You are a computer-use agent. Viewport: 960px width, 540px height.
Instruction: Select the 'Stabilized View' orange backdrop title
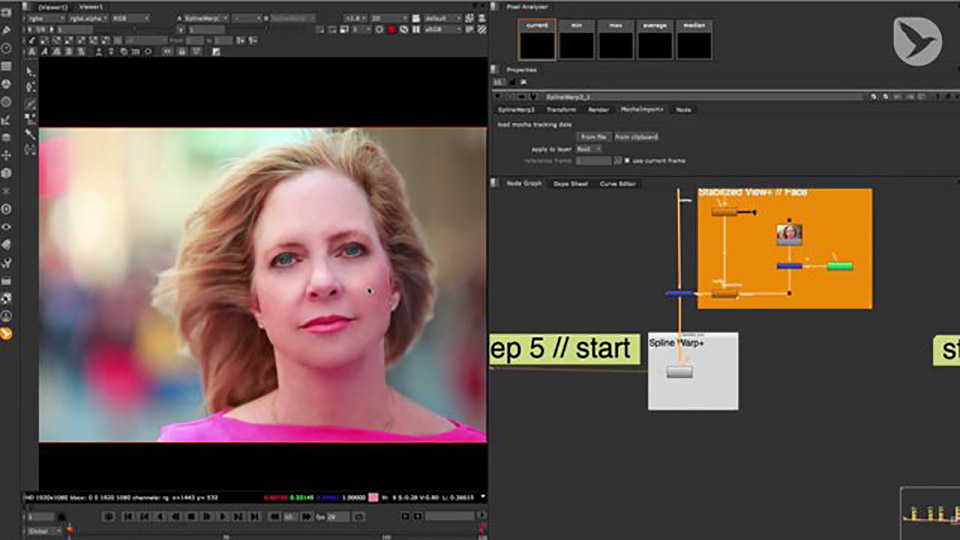click(x=752, y=193)
